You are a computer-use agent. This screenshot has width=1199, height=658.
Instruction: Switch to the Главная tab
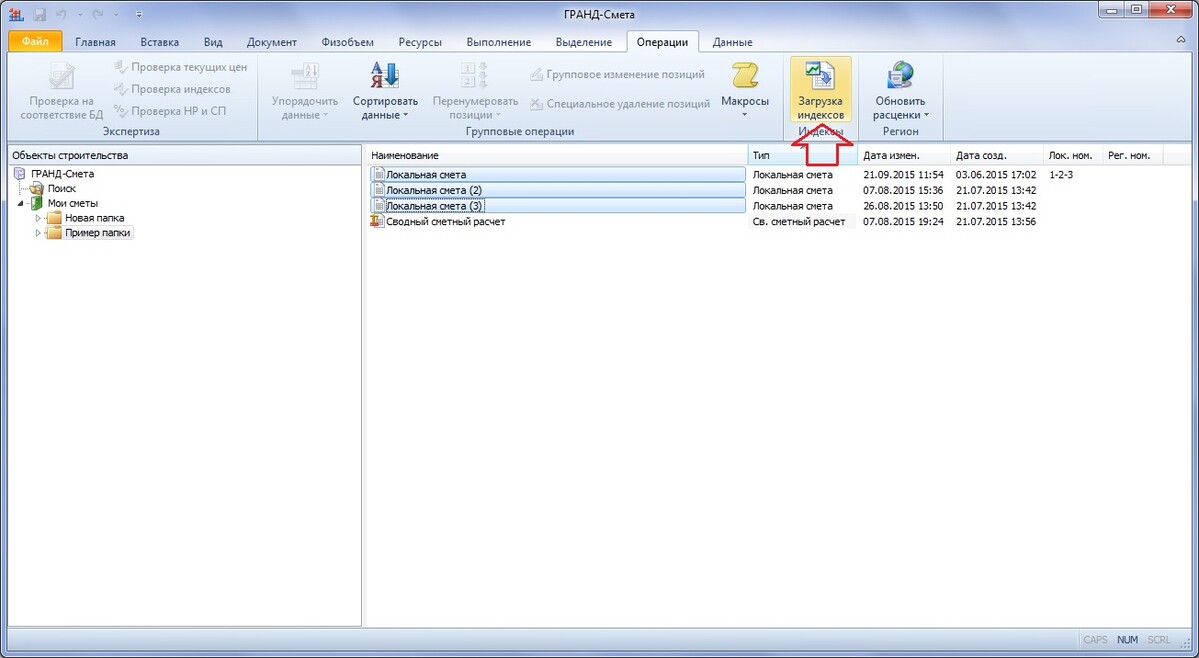pos(96,43)
